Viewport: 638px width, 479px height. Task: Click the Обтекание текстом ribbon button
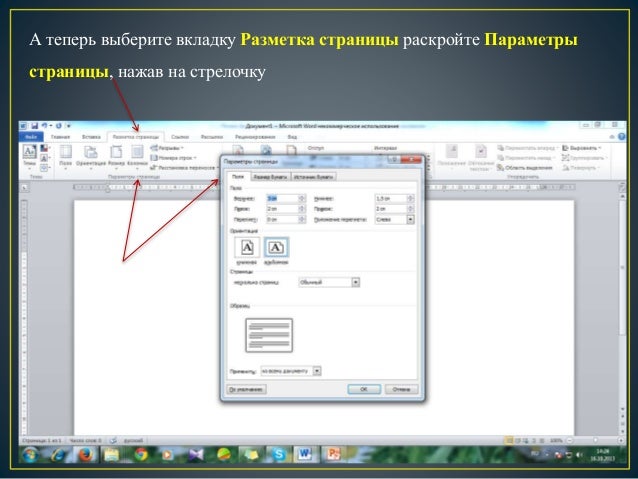point(481,157)
